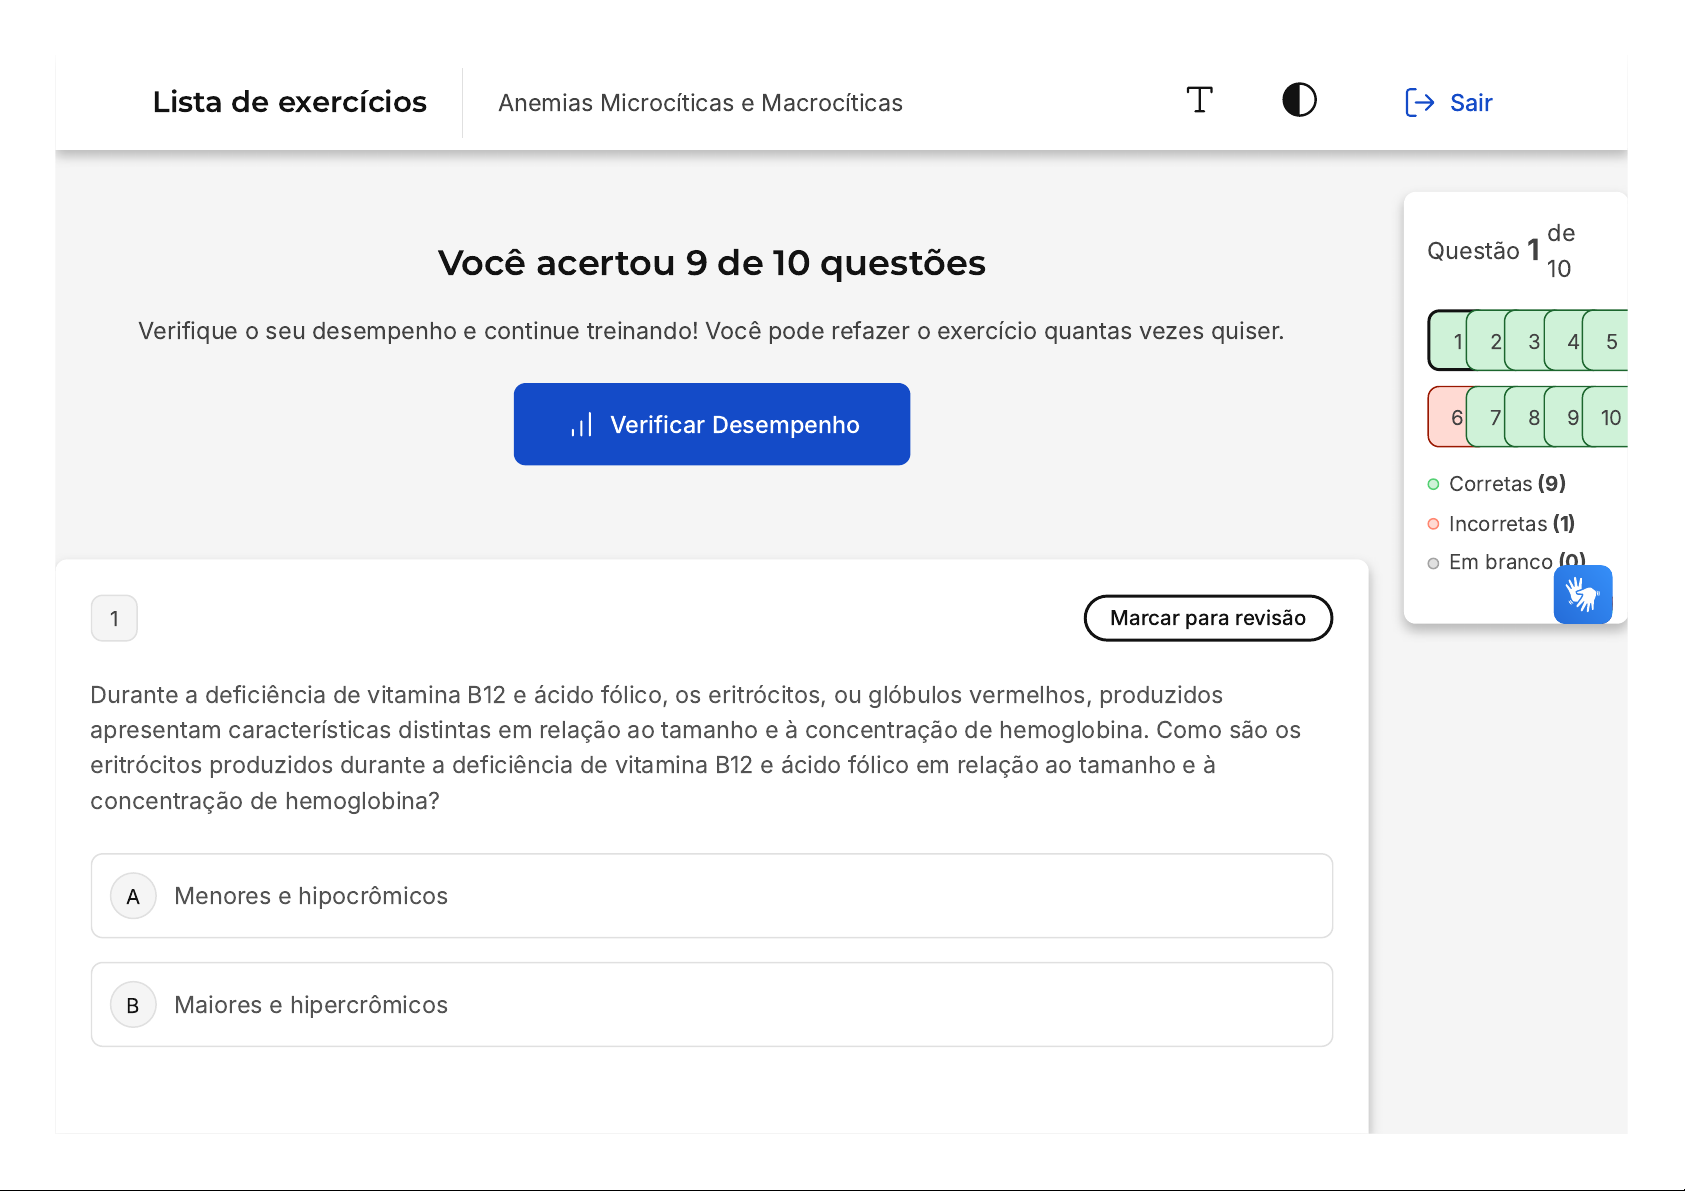The height and width of the screenshot is (1191, 1685).
Task: Click the text size T icon
Action: coord(1199,101)
